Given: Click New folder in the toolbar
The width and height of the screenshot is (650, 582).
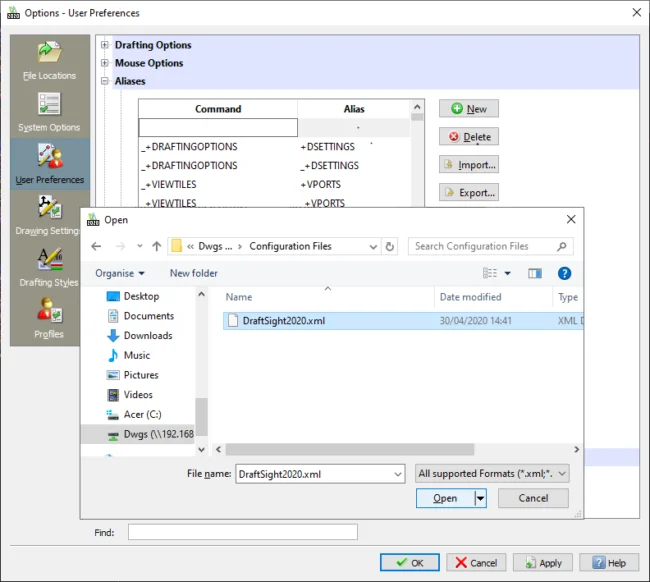Looking at the screenshot, I should (x=193, y=273).
